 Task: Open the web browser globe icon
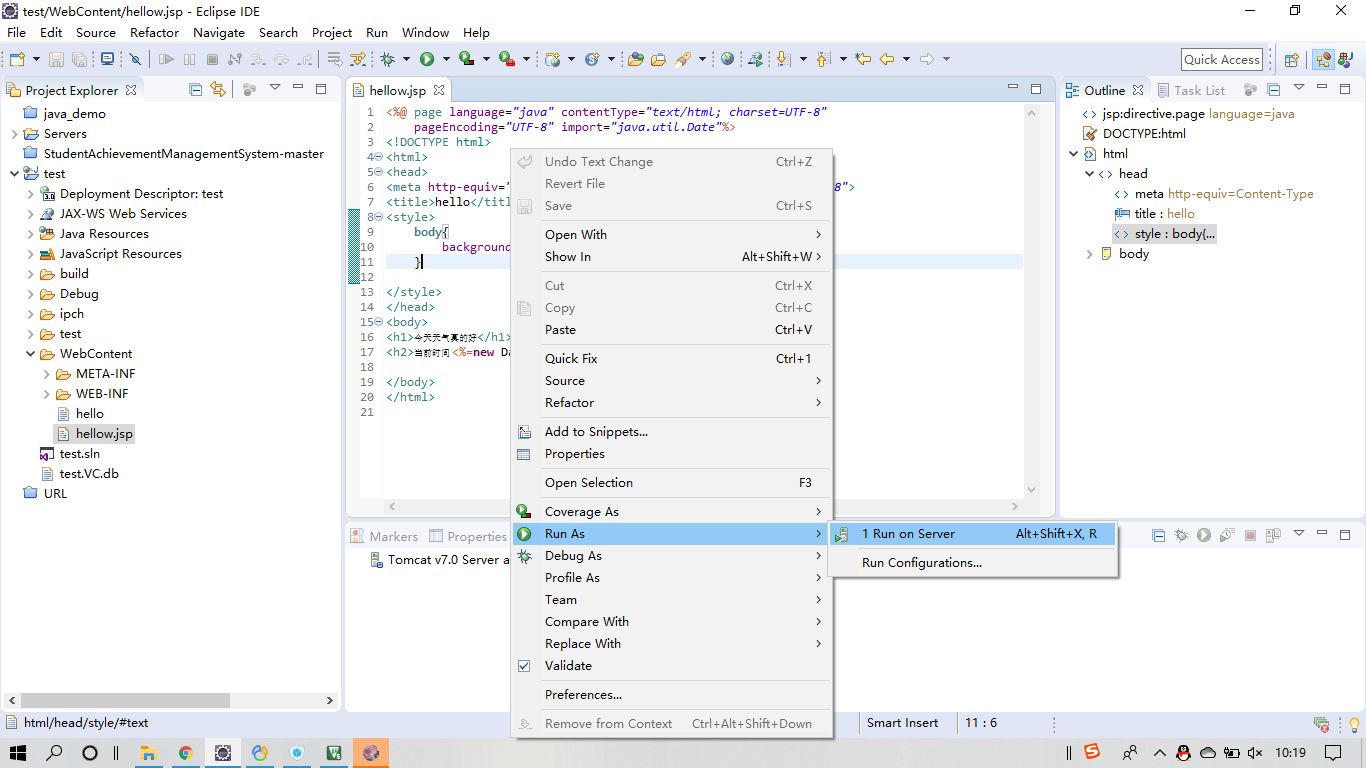click(x=727, y=60)
